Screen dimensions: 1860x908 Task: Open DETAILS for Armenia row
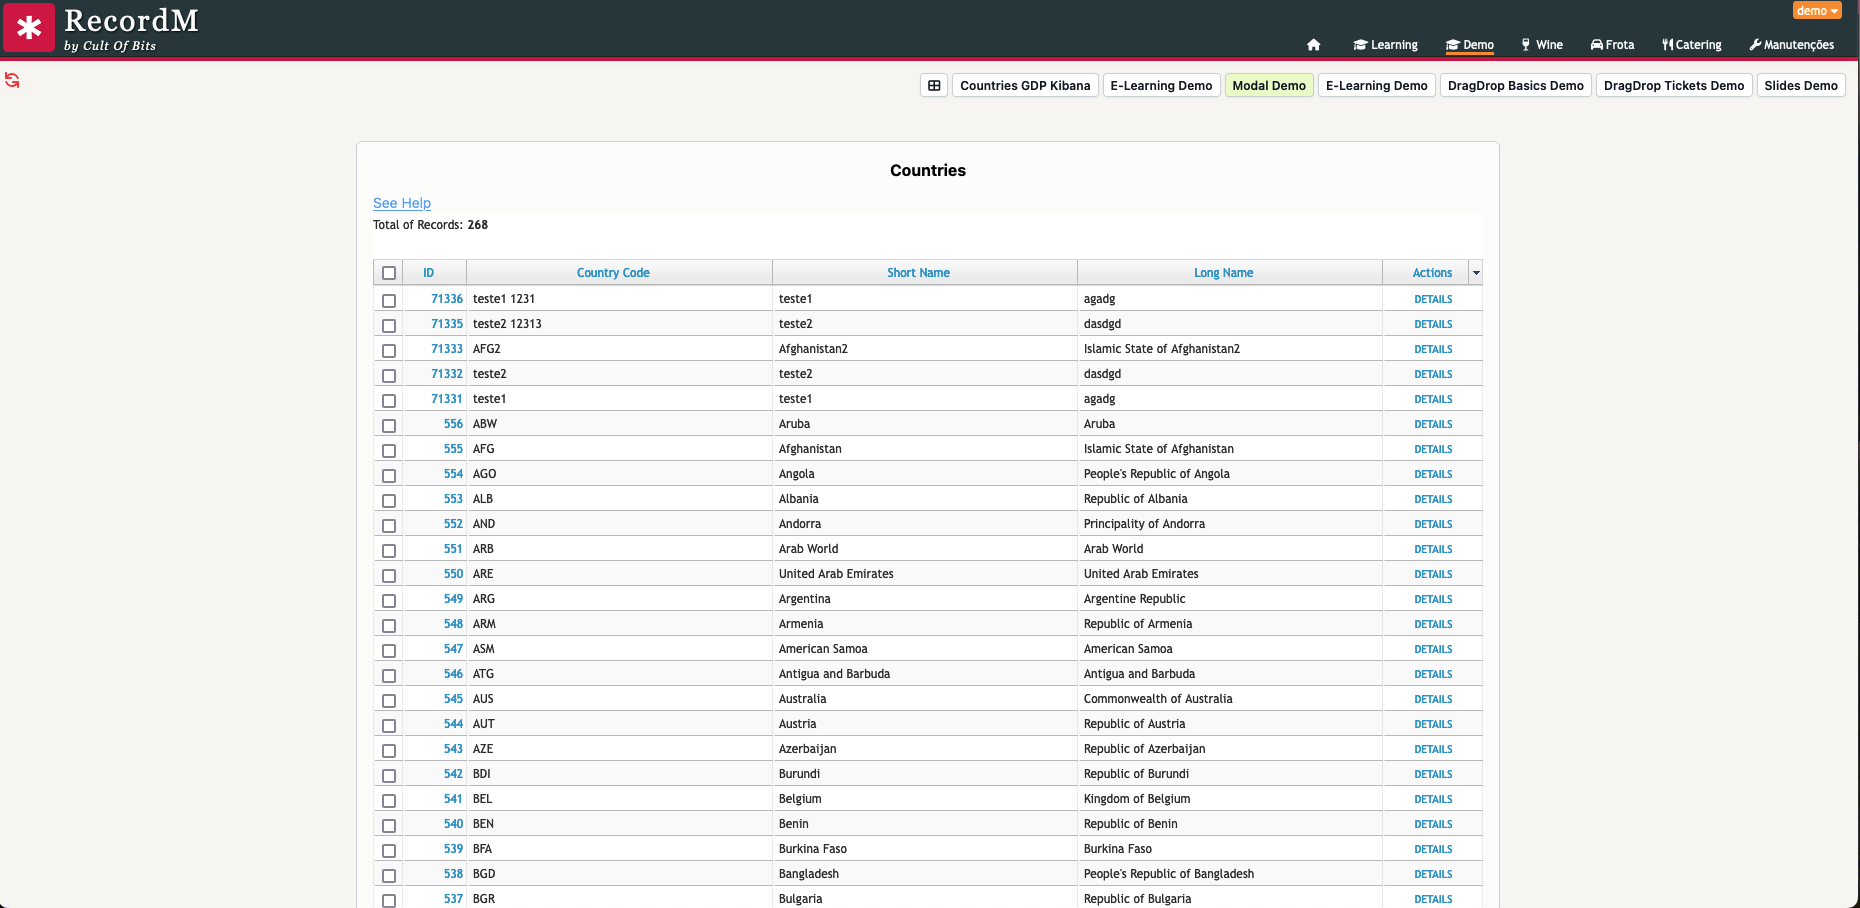pyautogui.click(x=1433, y=624)
